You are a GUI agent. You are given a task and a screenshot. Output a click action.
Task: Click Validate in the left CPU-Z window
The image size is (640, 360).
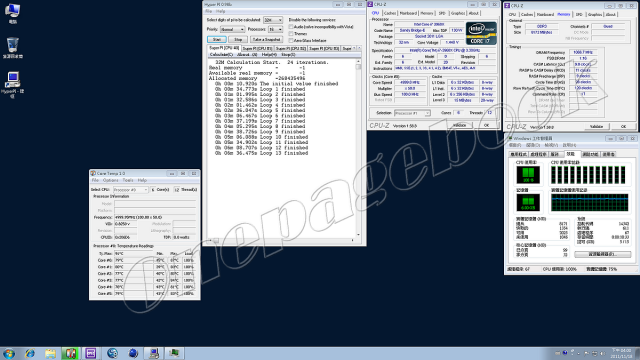click(460, 125)
